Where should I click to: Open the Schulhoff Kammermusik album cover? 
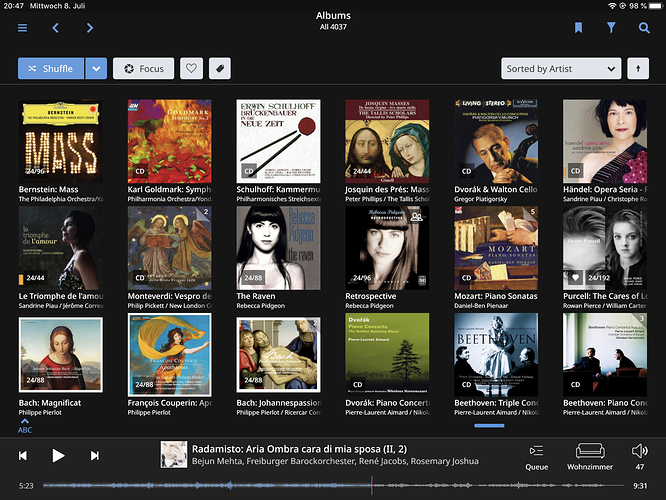point(279,141)
